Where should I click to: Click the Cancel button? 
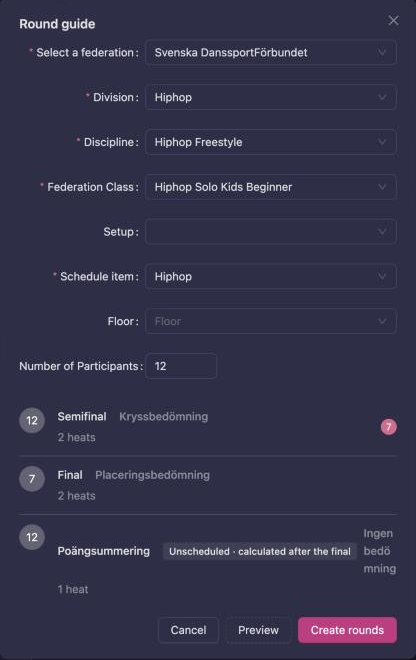click(x=188, y=630)
